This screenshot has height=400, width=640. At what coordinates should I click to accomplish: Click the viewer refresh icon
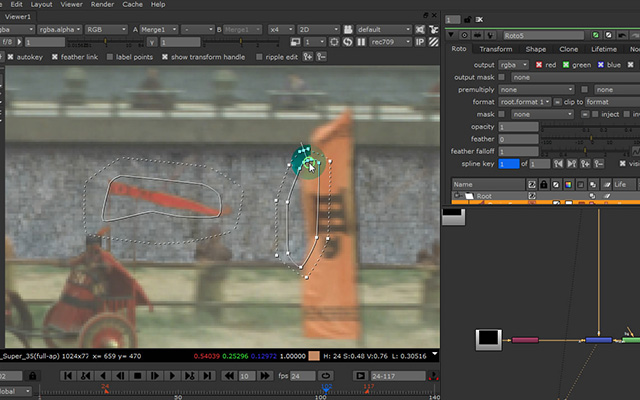point(347,42)
